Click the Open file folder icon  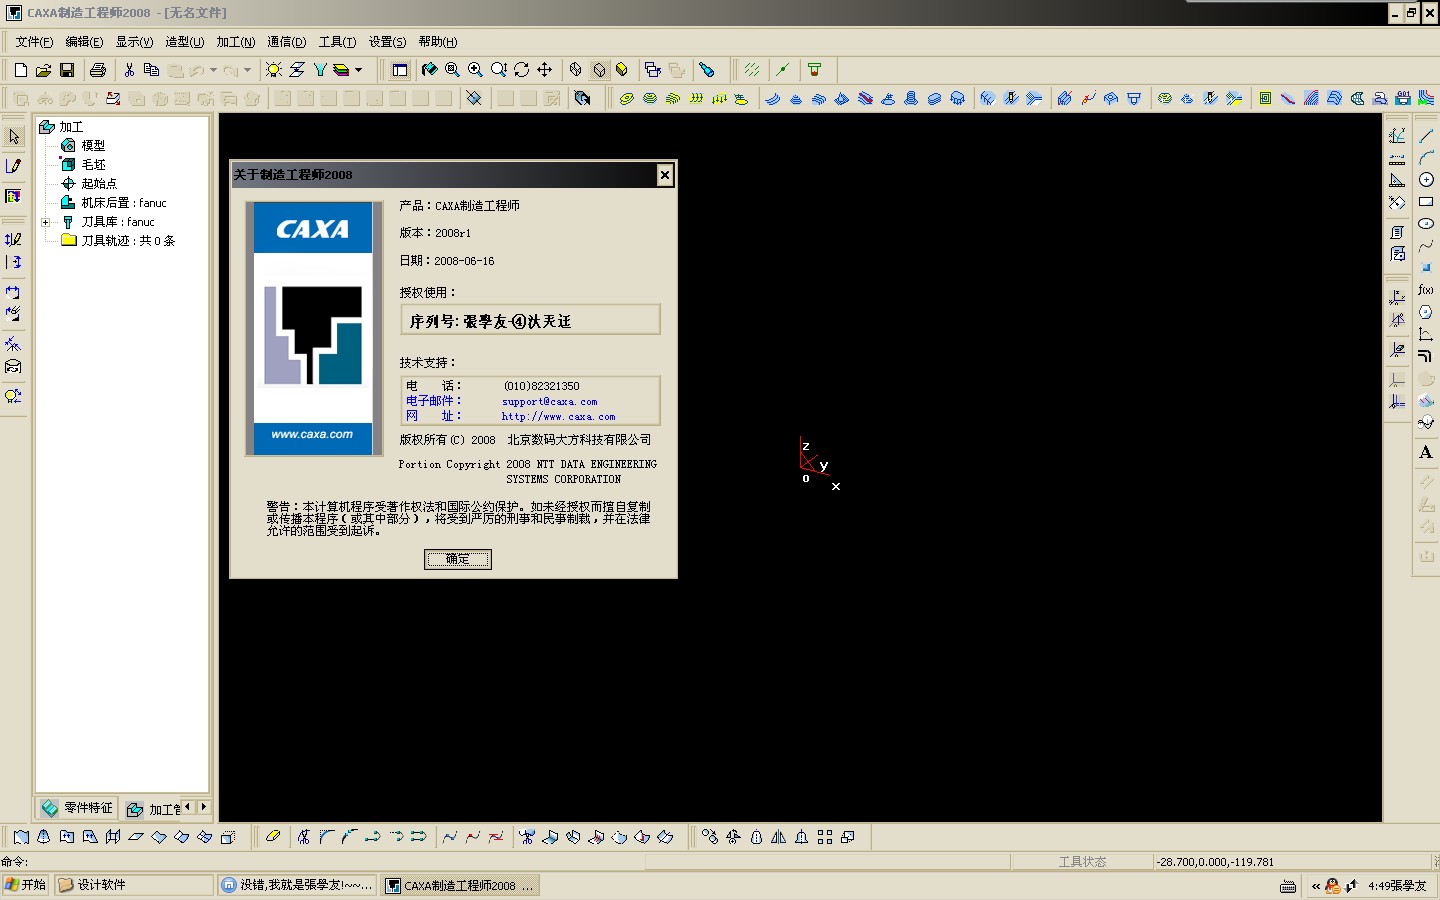[x=44, y=70]
